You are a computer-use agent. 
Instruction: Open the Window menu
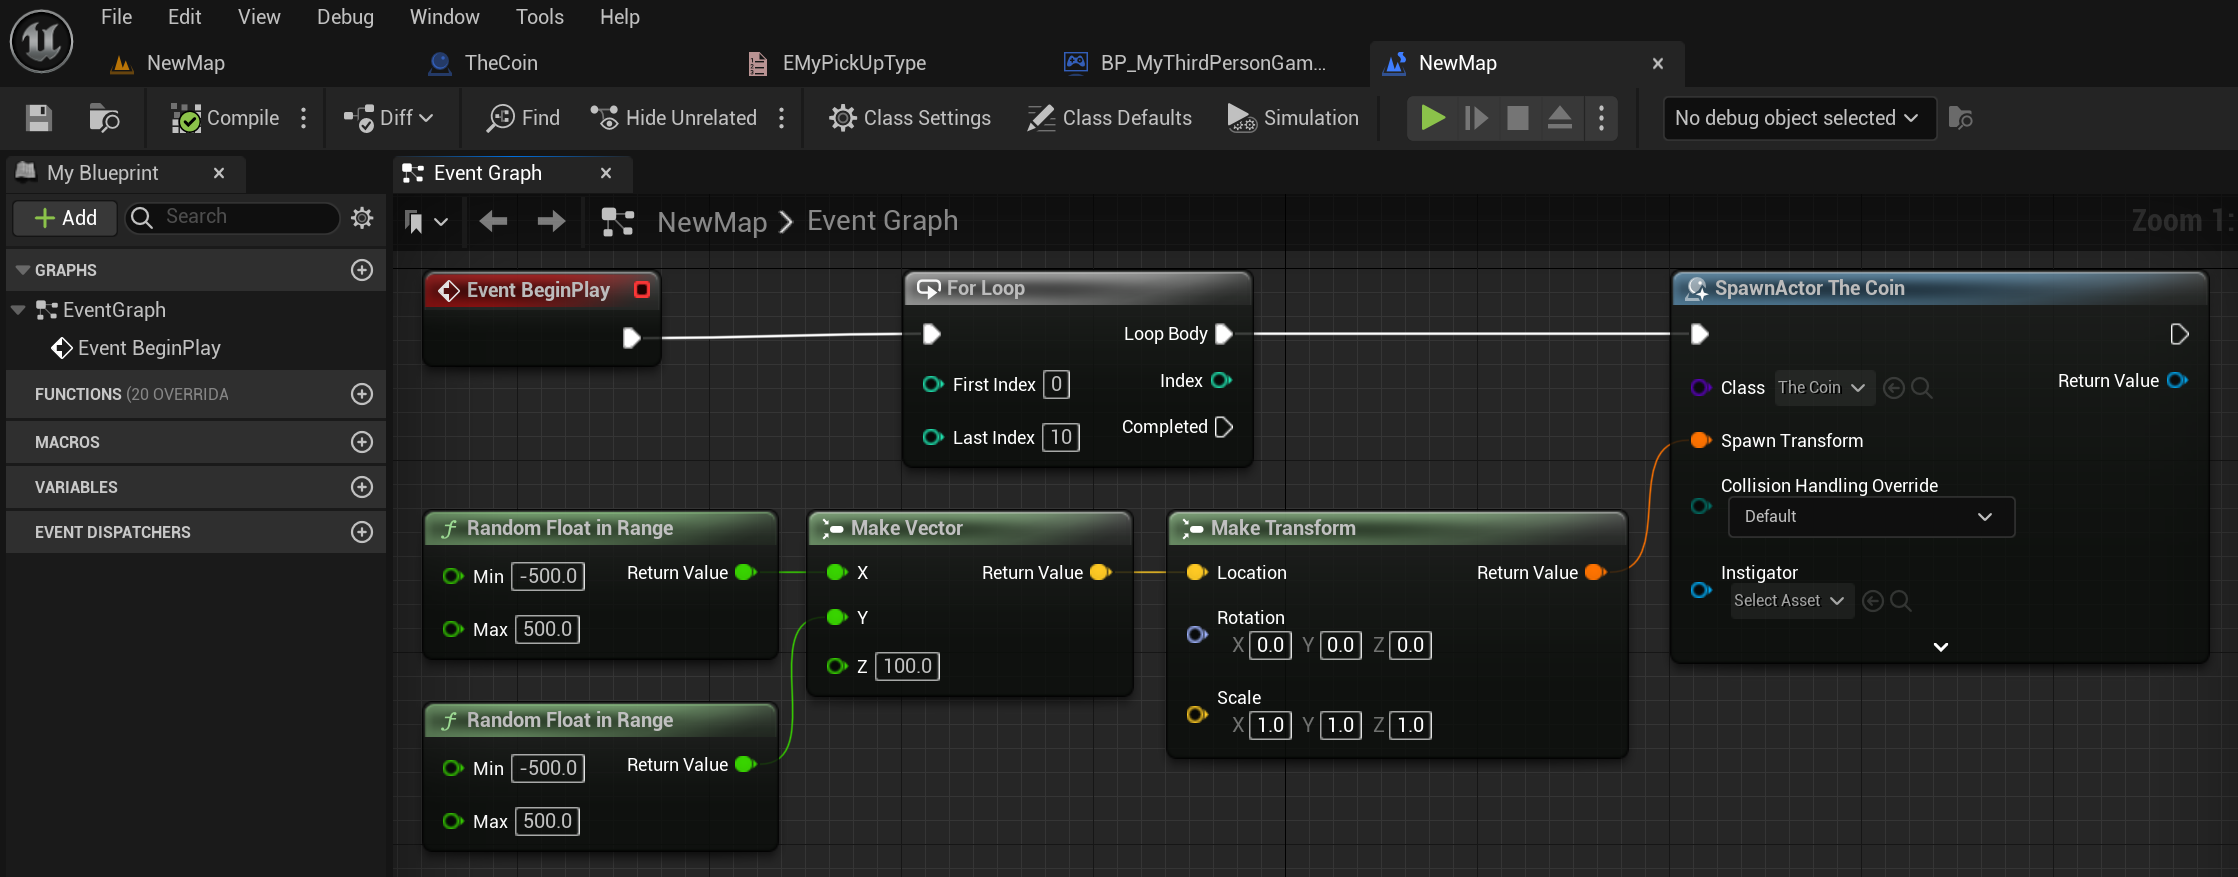click(445, 17)
